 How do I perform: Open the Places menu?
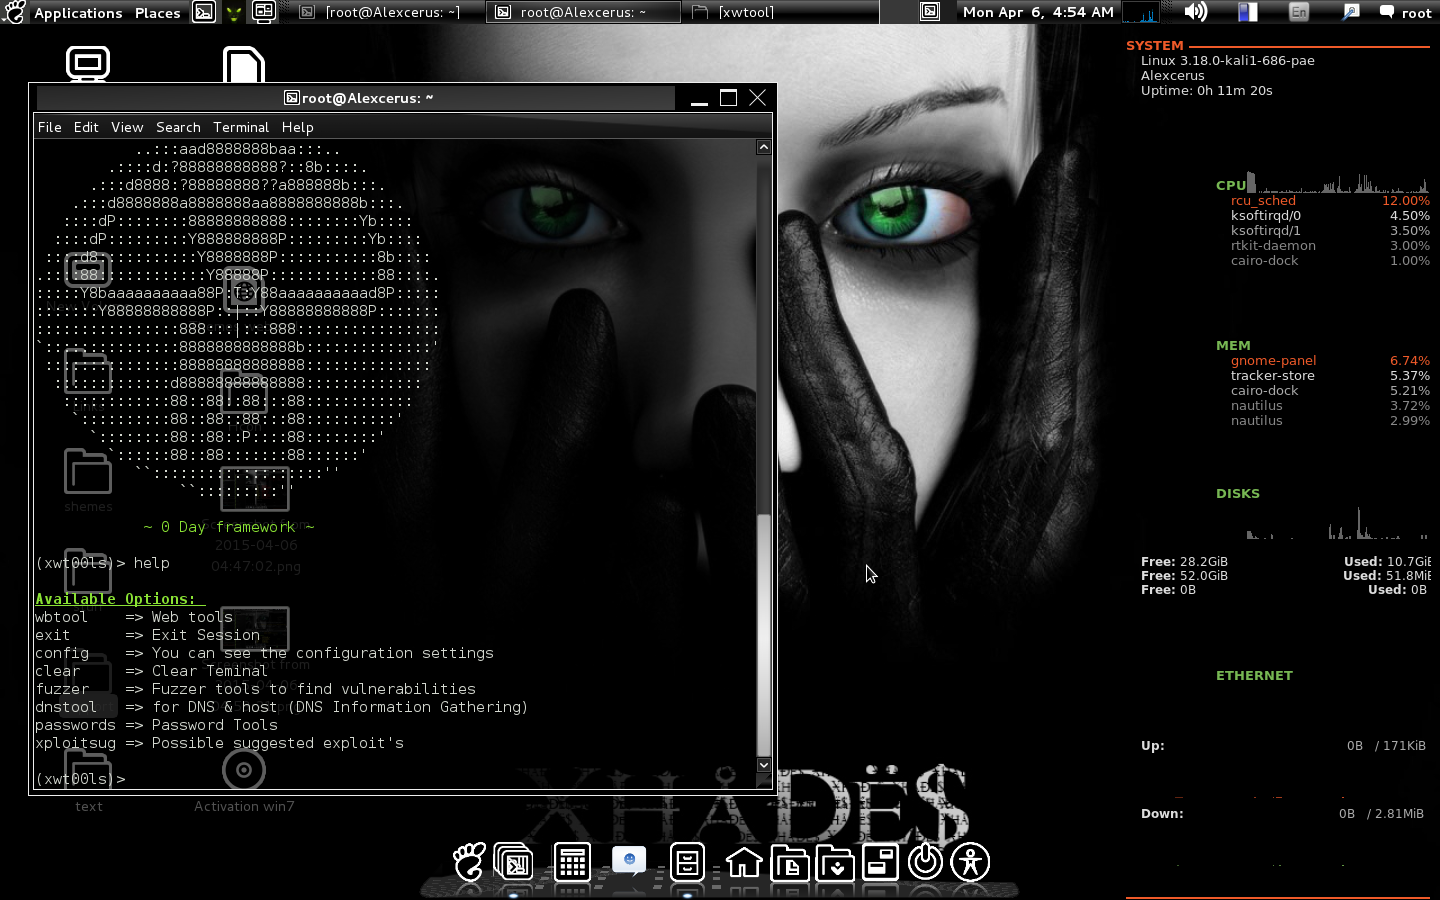click(x=158, y=13)
